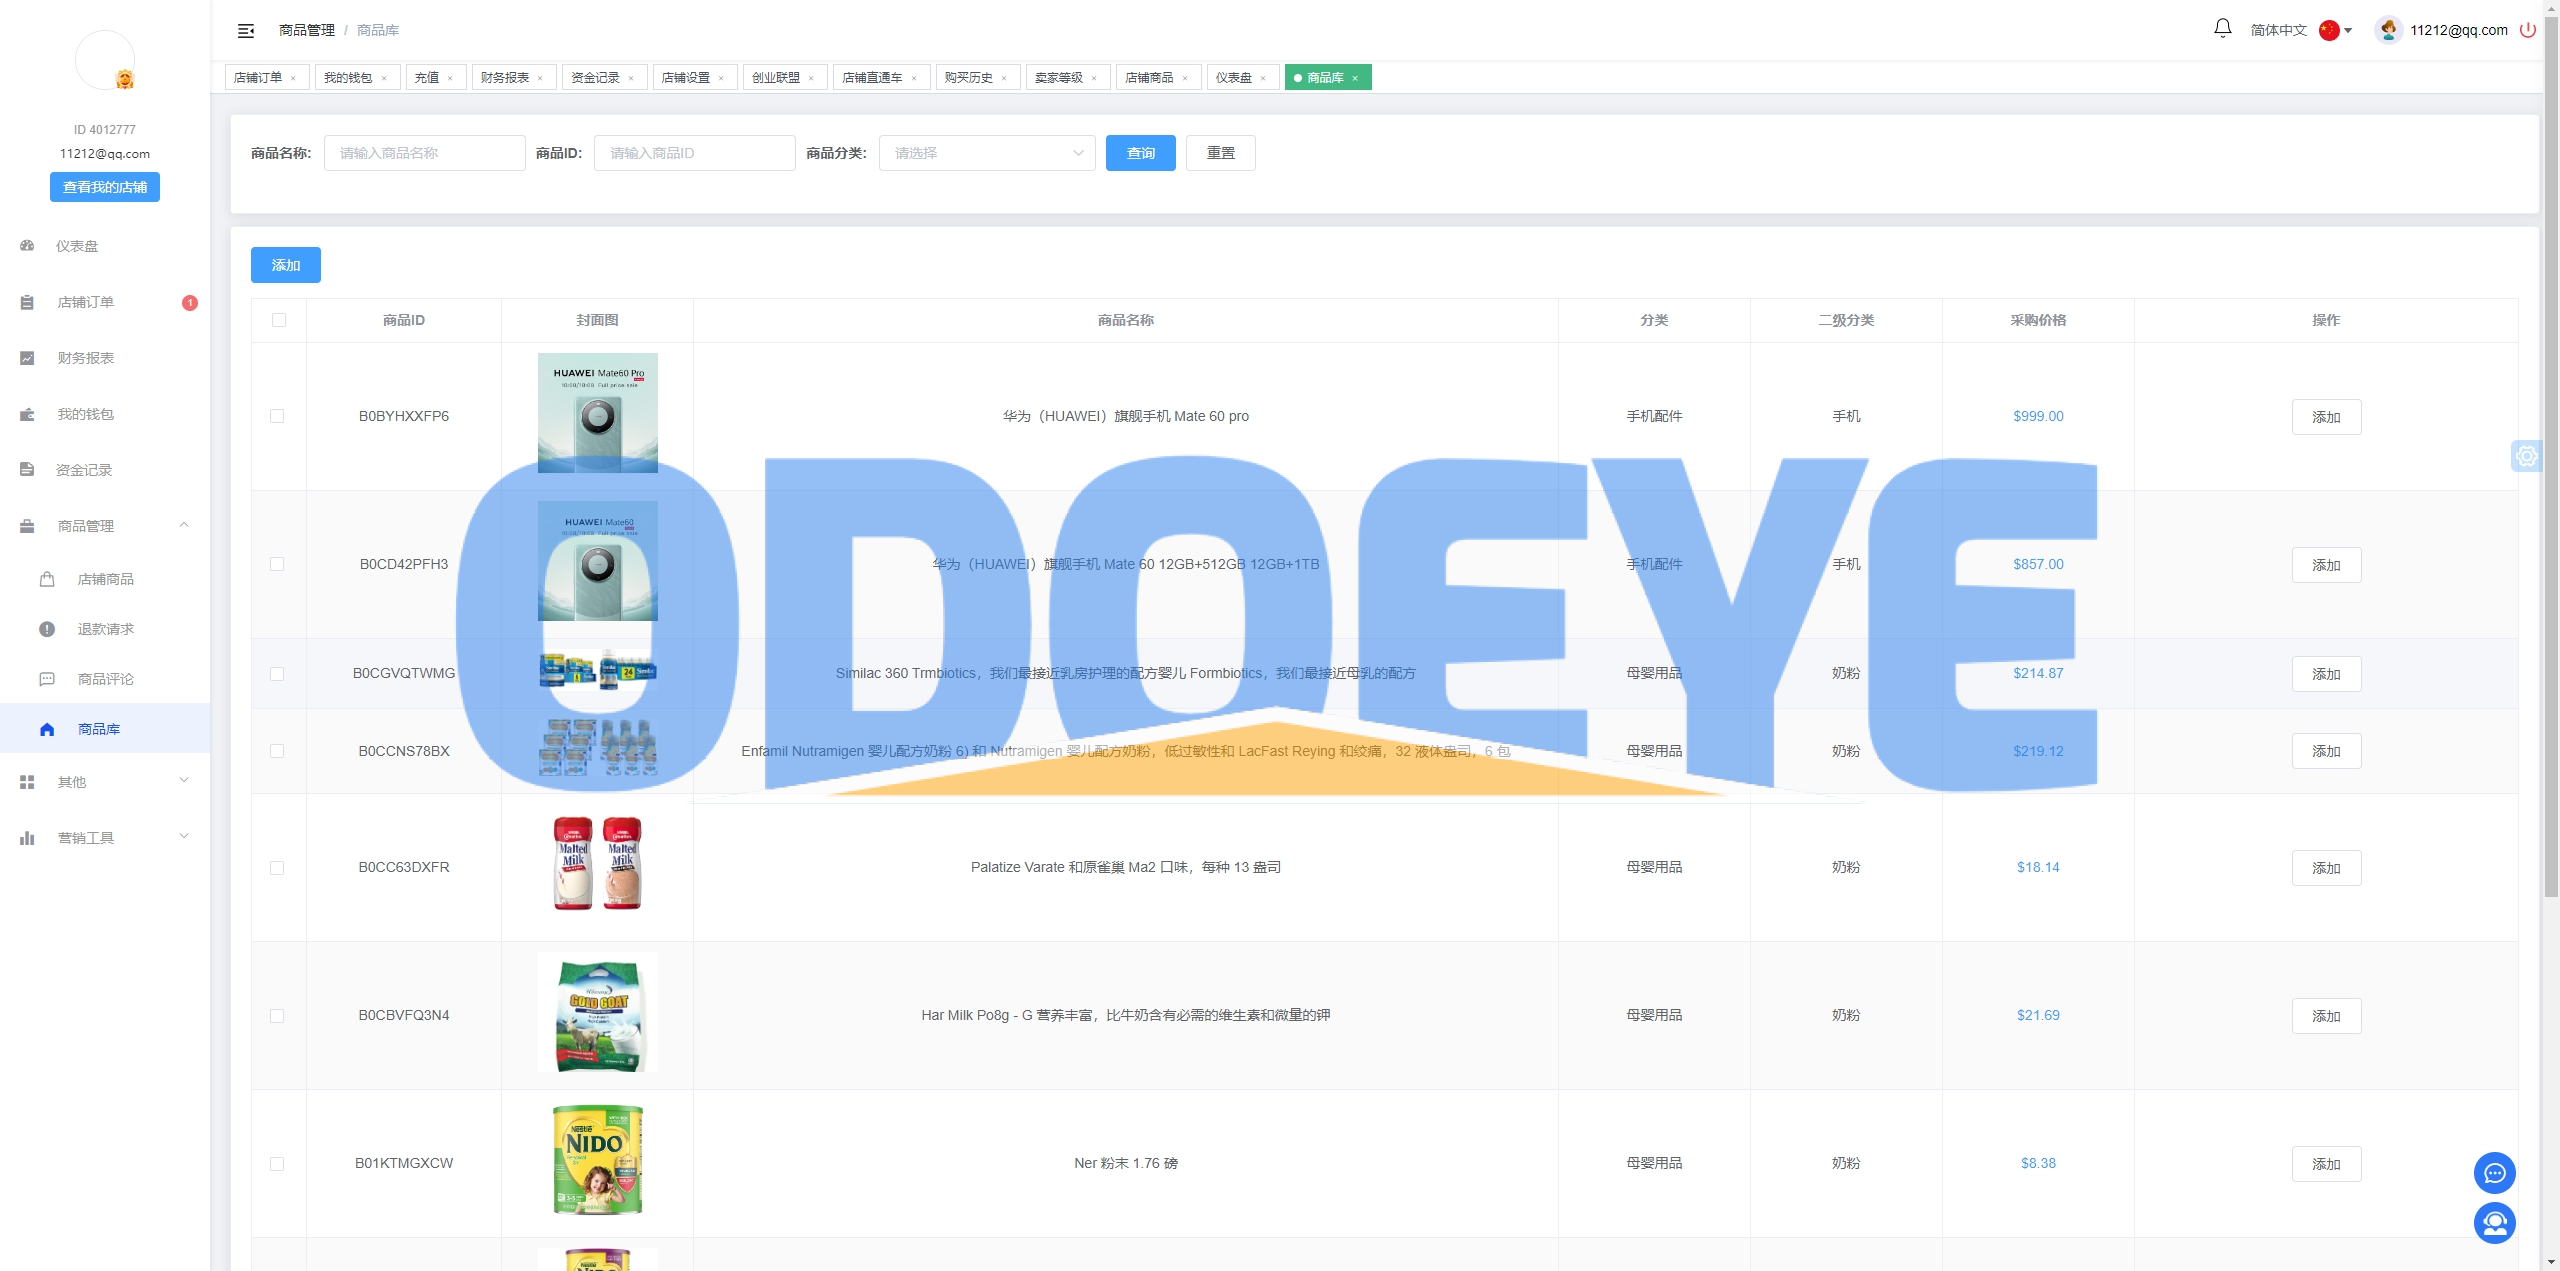Click the 店铺订单 clipboard sidebar icon
Viewport: 2560px width, 1271px height.
[27, 302]
